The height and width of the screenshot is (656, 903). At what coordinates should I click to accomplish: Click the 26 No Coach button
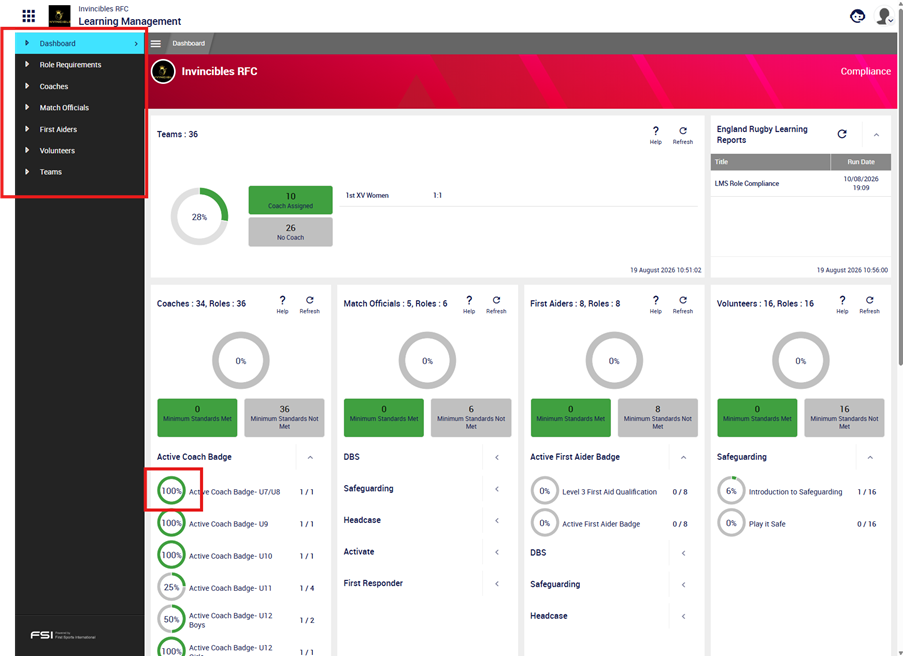pyautogui.click(x=290, y=232)
